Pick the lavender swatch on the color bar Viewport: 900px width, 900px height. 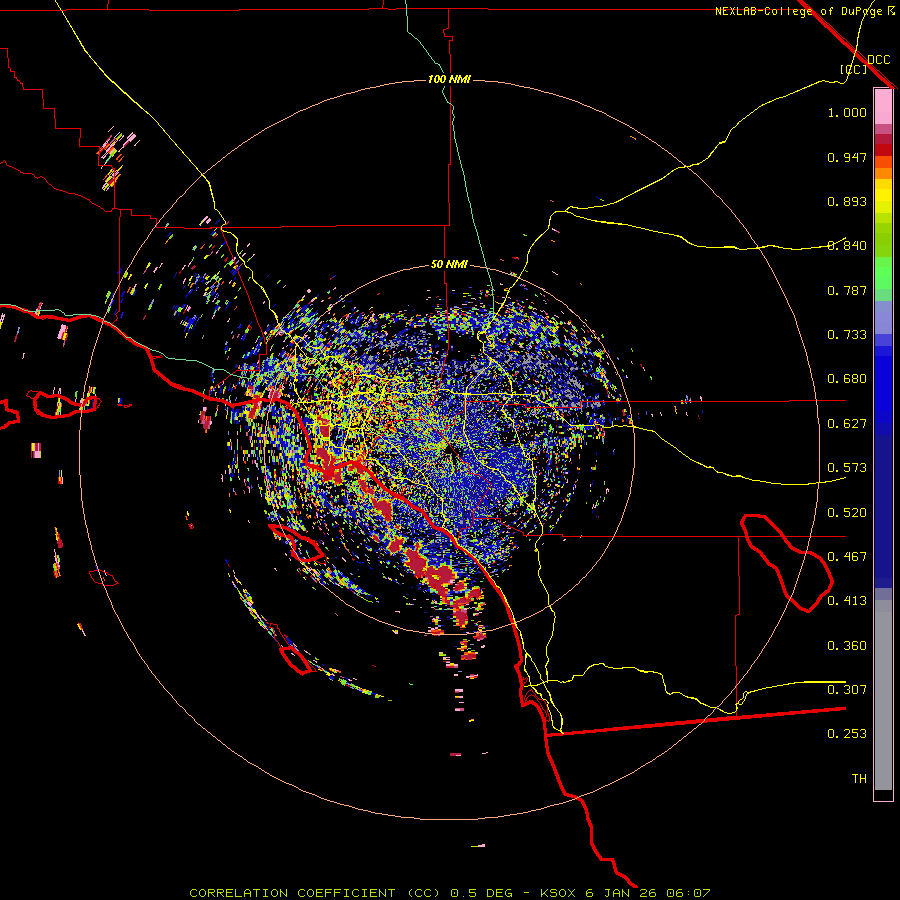click(x=883, y=317)
